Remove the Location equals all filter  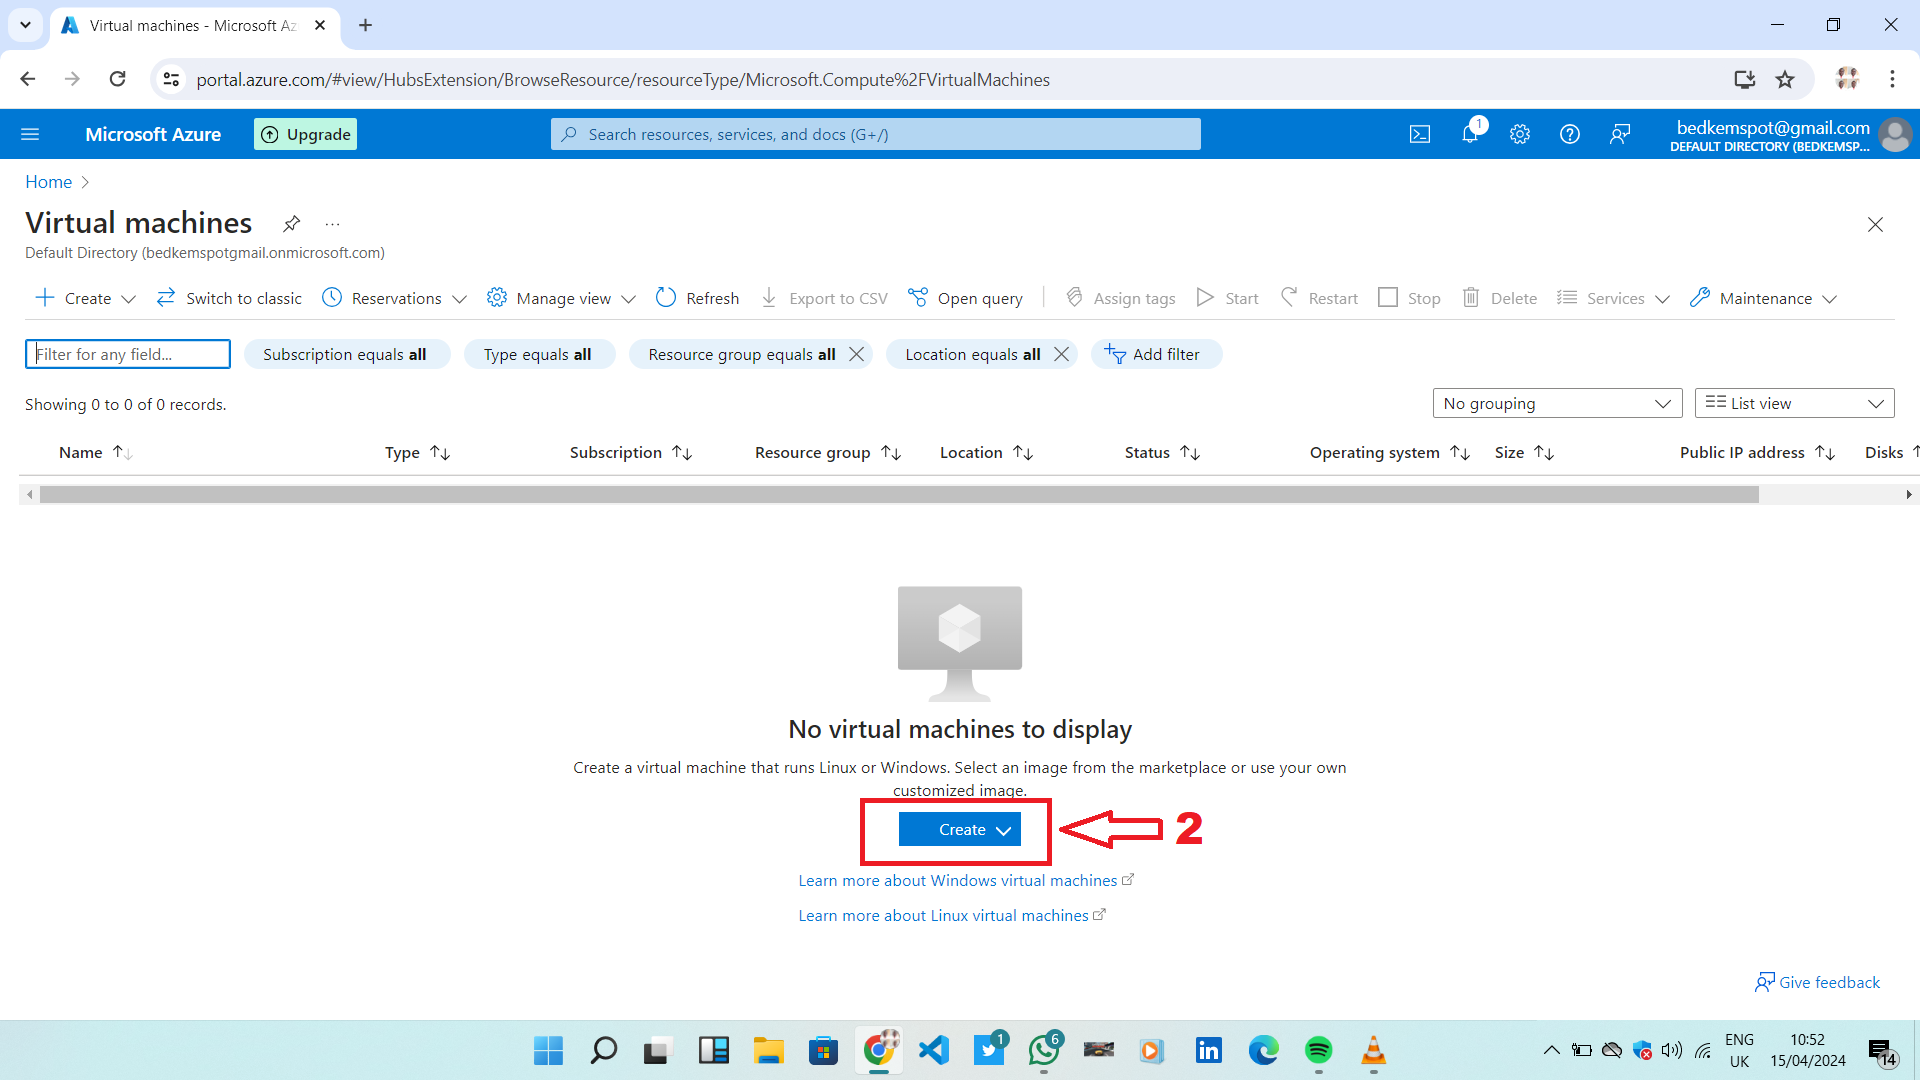point(1062,354)
